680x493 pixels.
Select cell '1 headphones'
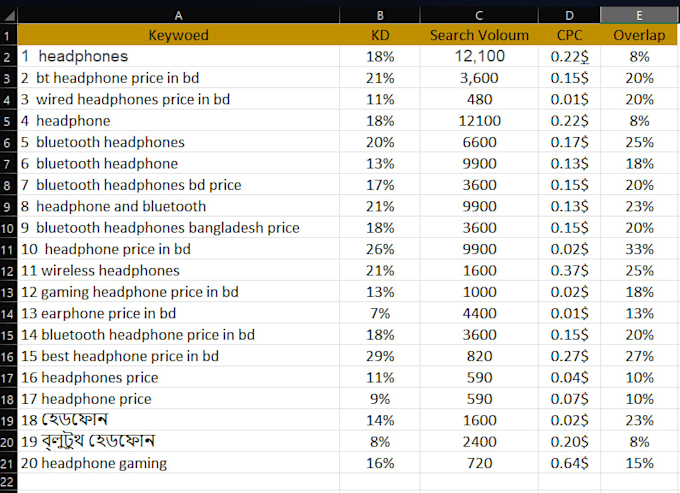click(x=178, y=56)
